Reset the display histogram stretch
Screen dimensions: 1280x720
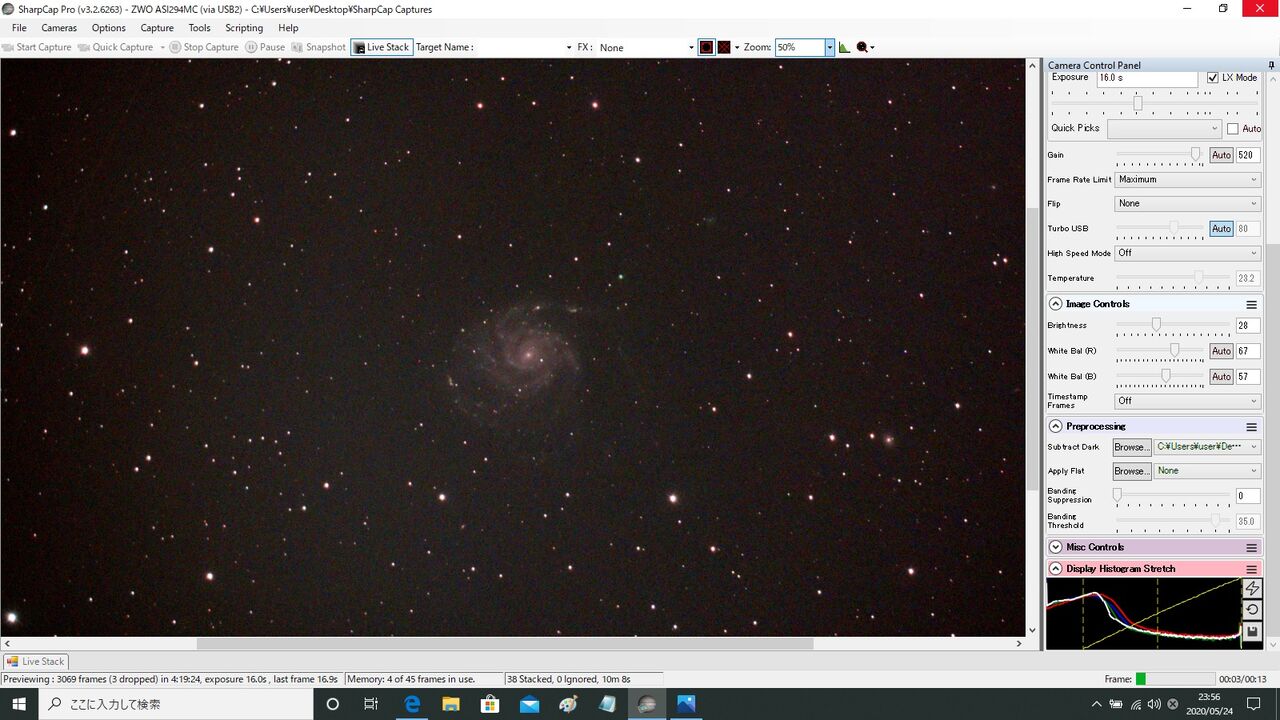[x=1251, y=610]
